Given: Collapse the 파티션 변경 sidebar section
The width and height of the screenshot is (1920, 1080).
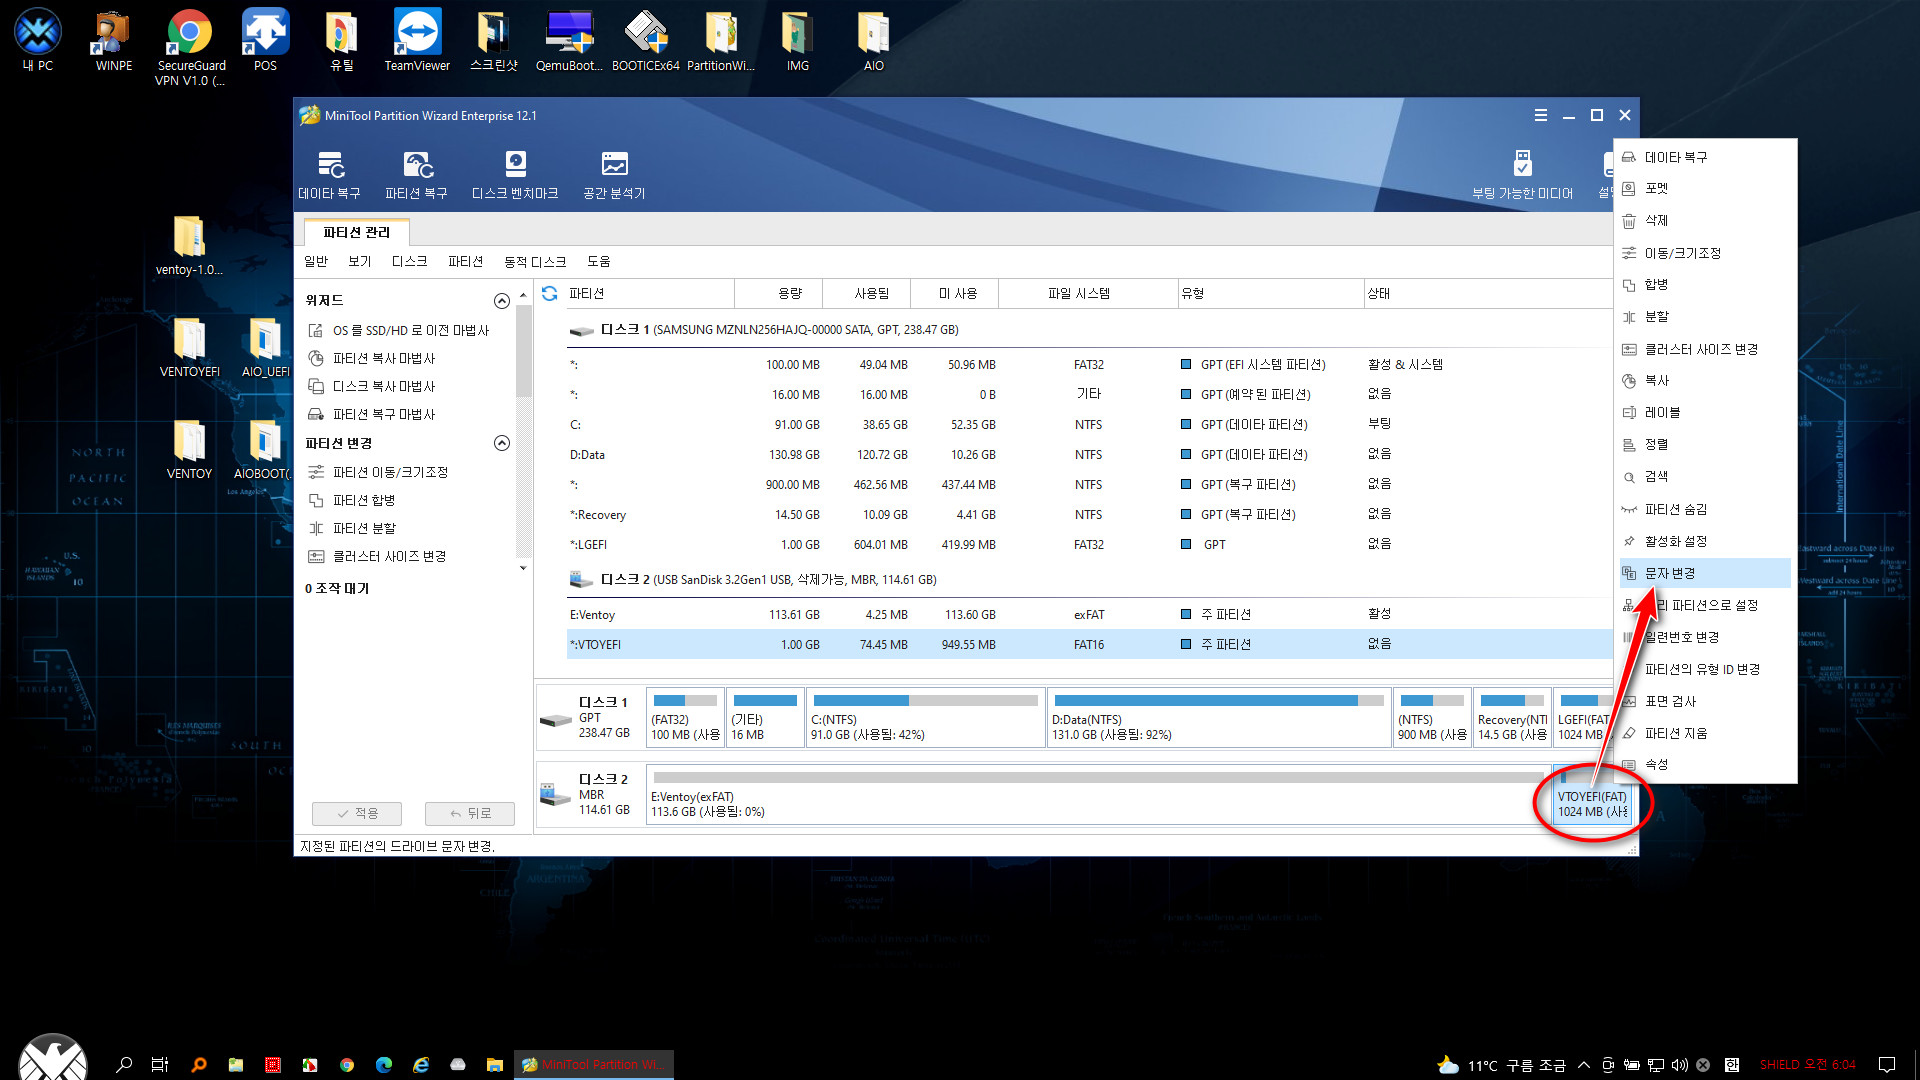Looking at the screenshot, I should pyautogui.click(x=502, y=443).
